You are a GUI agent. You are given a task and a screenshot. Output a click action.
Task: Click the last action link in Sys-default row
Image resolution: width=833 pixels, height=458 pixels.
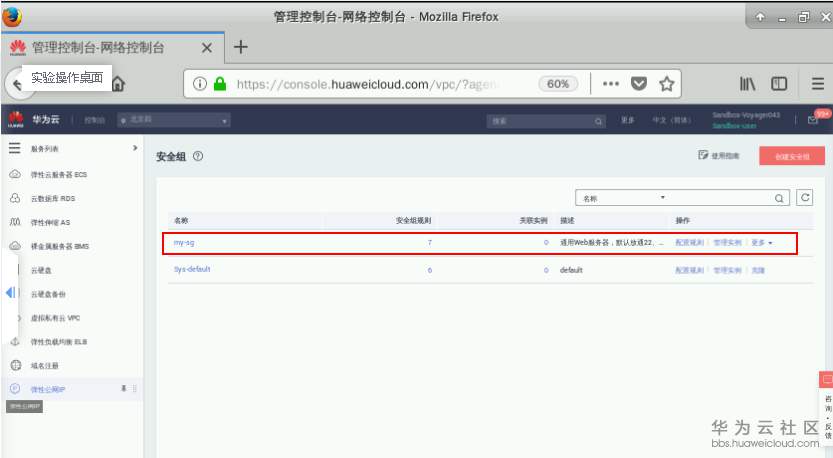(x=758, y=270)
